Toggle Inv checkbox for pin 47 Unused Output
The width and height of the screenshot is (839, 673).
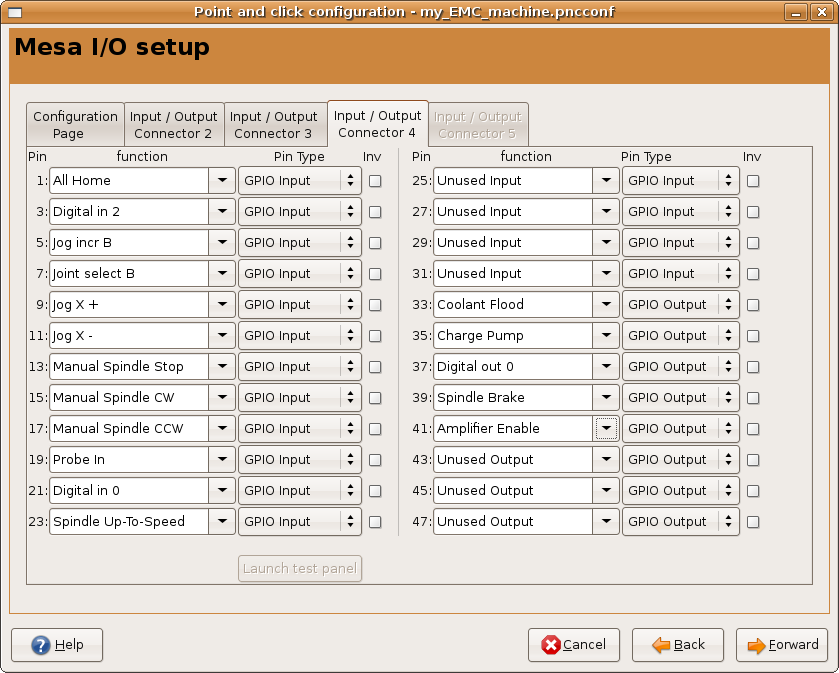(753, 522)
